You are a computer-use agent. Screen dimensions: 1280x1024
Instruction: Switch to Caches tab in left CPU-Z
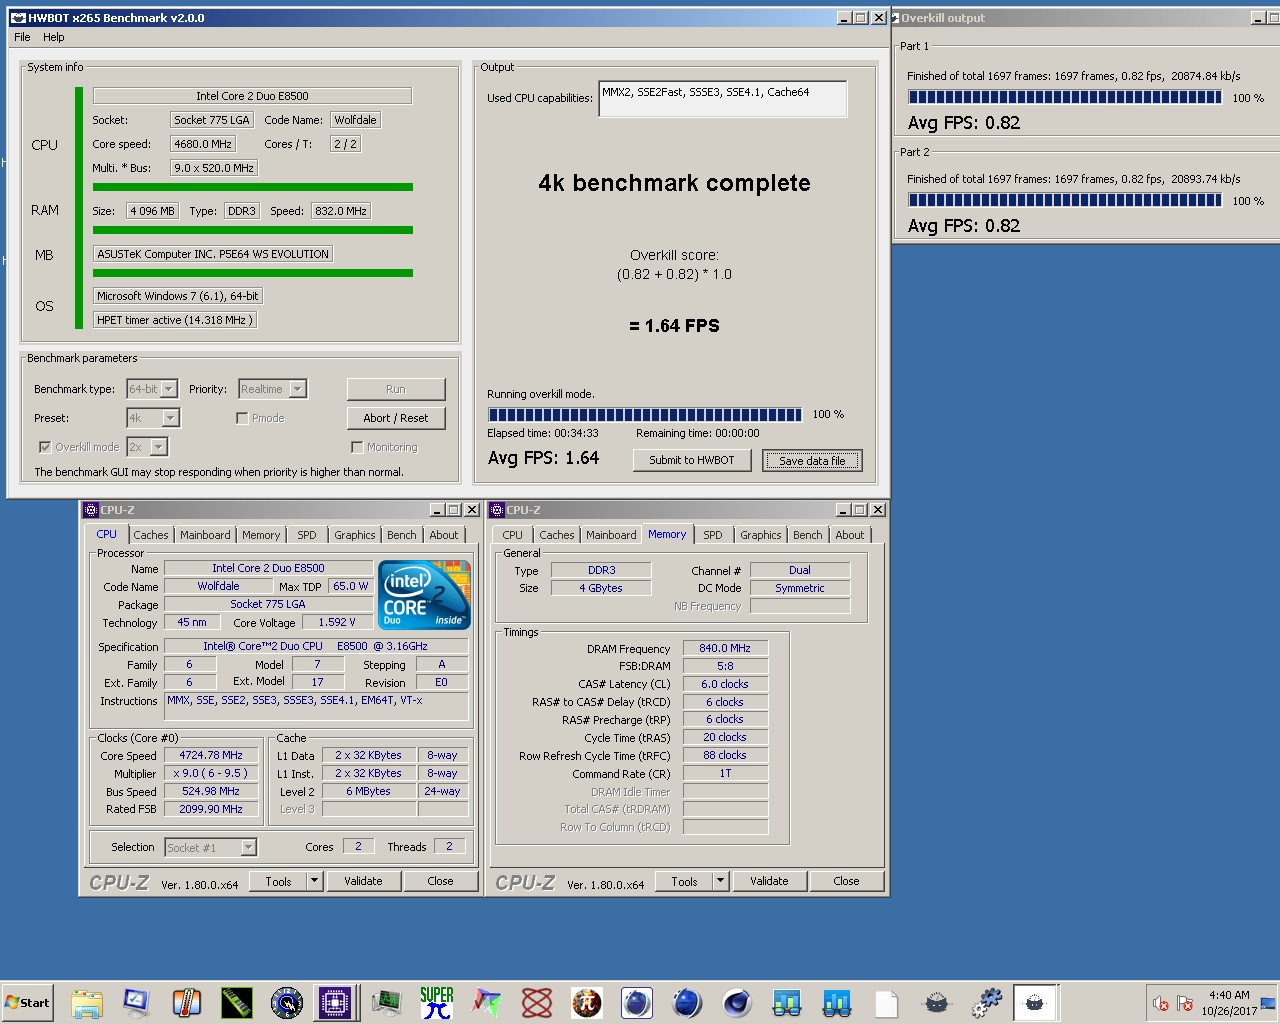[151, 535]
